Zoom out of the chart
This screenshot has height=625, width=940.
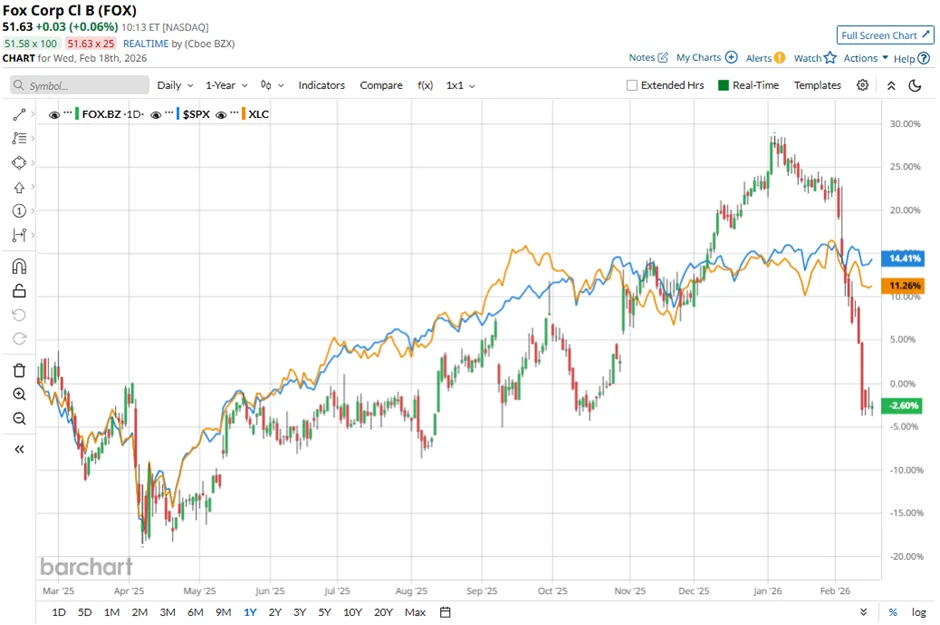click(x=19, y=419)
